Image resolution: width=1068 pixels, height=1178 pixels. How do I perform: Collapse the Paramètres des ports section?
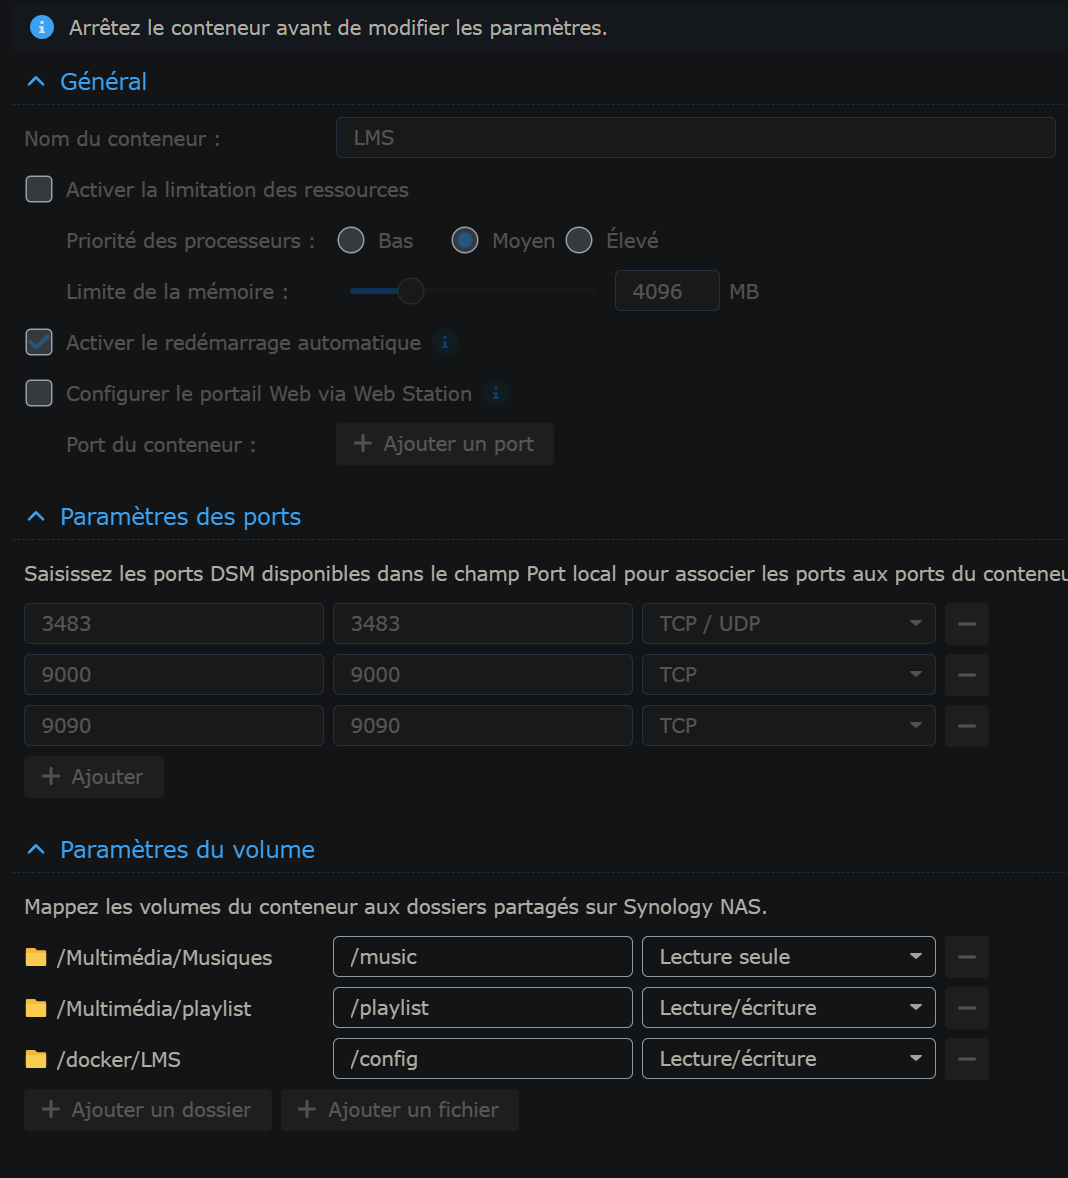[37, 517]
